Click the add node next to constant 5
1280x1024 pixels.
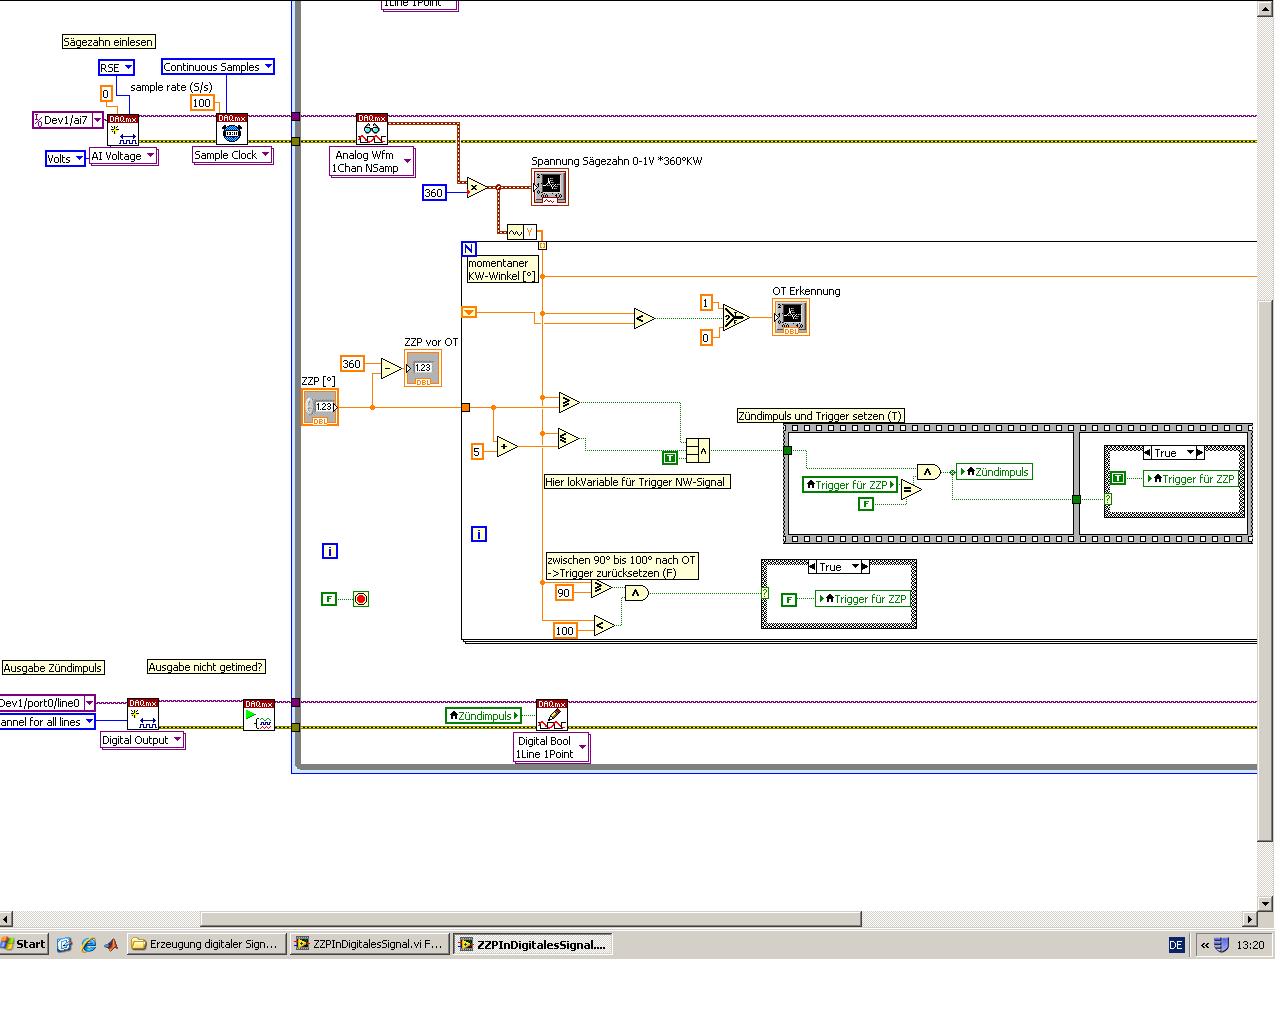point(507,447)
